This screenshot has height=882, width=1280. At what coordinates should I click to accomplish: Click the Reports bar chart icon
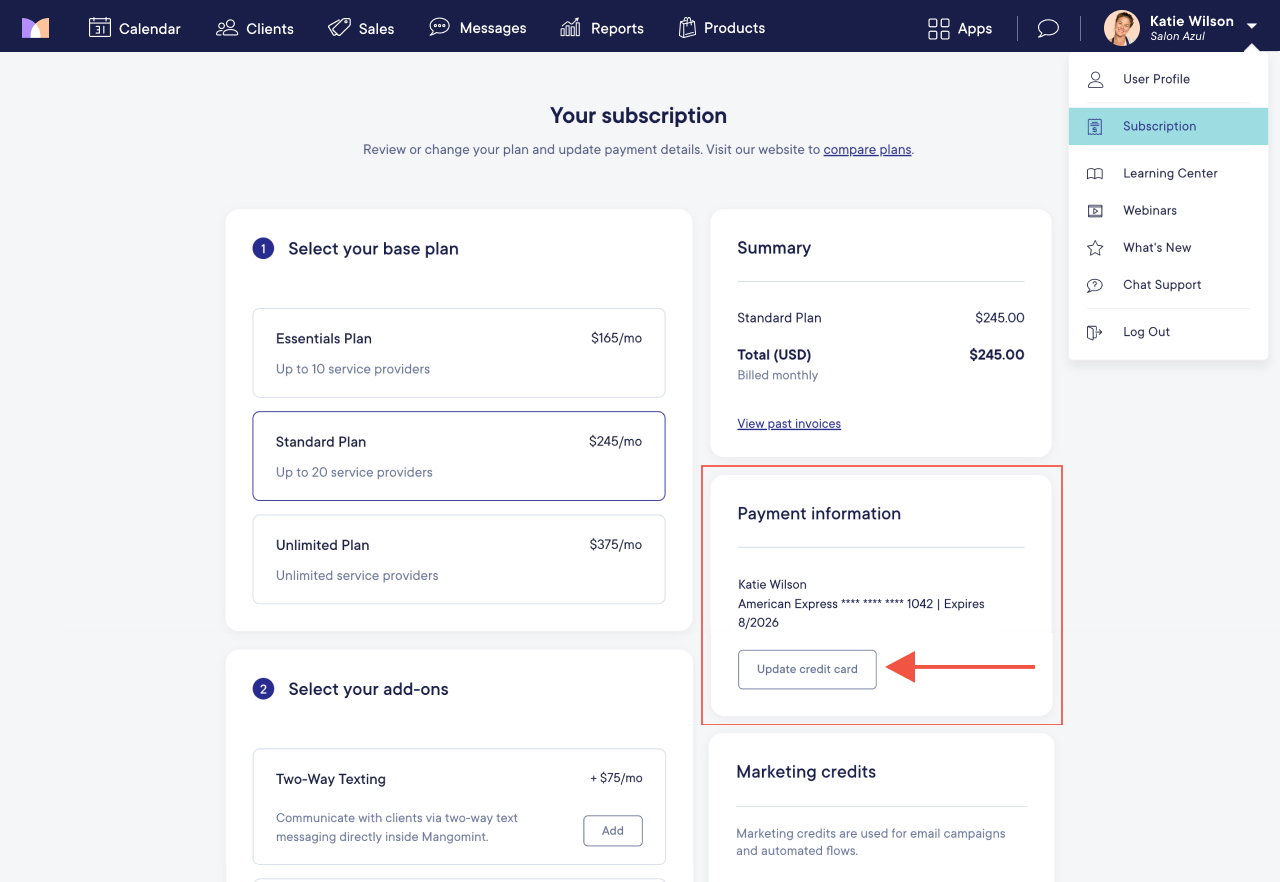point(570,27)
